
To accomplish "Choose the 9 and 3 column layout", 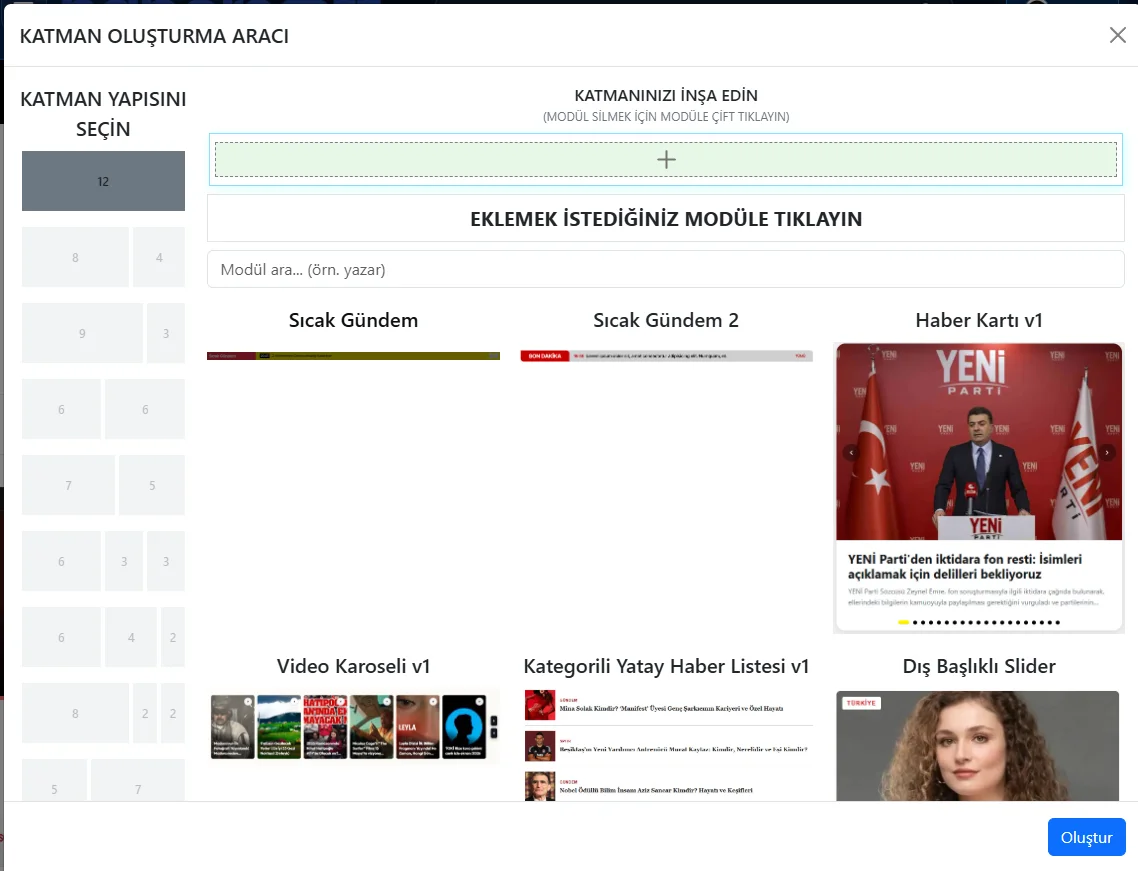I will (x=103, y=333).
